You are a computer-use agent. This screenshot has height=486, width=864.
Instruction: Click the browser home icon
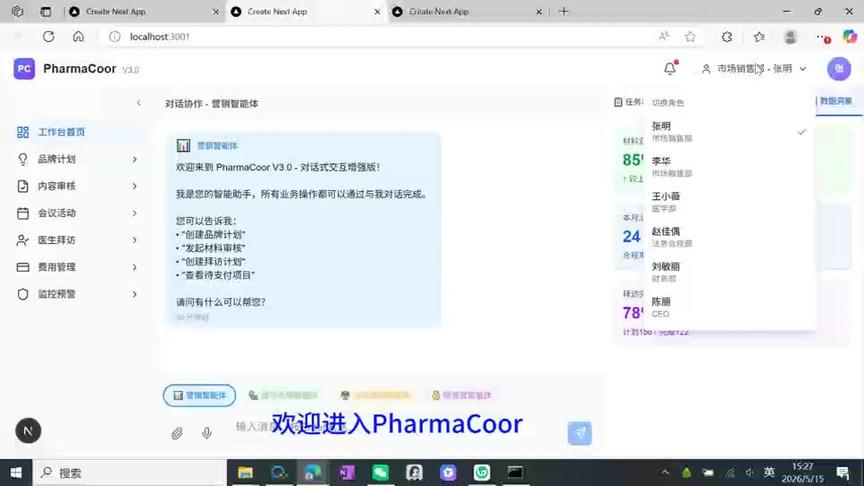pyautogui.click(x=78, y=36)
